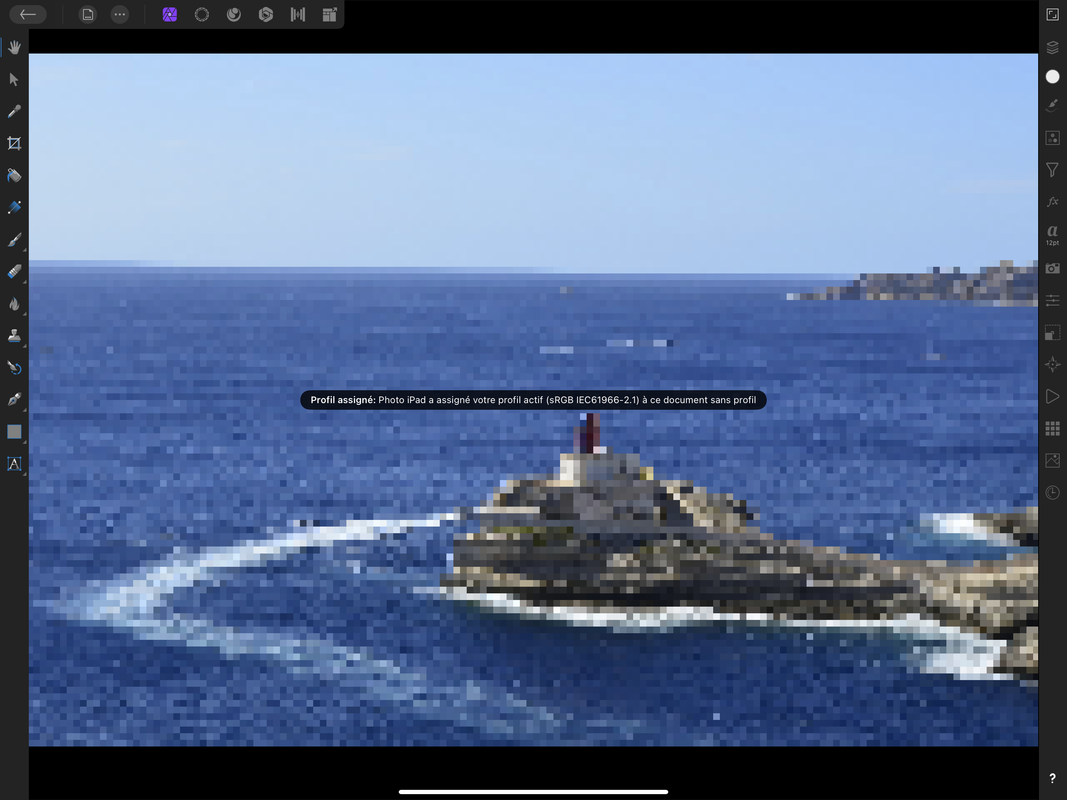This screenshot has width=1067, height=800.
Task: Select the Burn/Dodge flame tool
Action: point(14,303)
